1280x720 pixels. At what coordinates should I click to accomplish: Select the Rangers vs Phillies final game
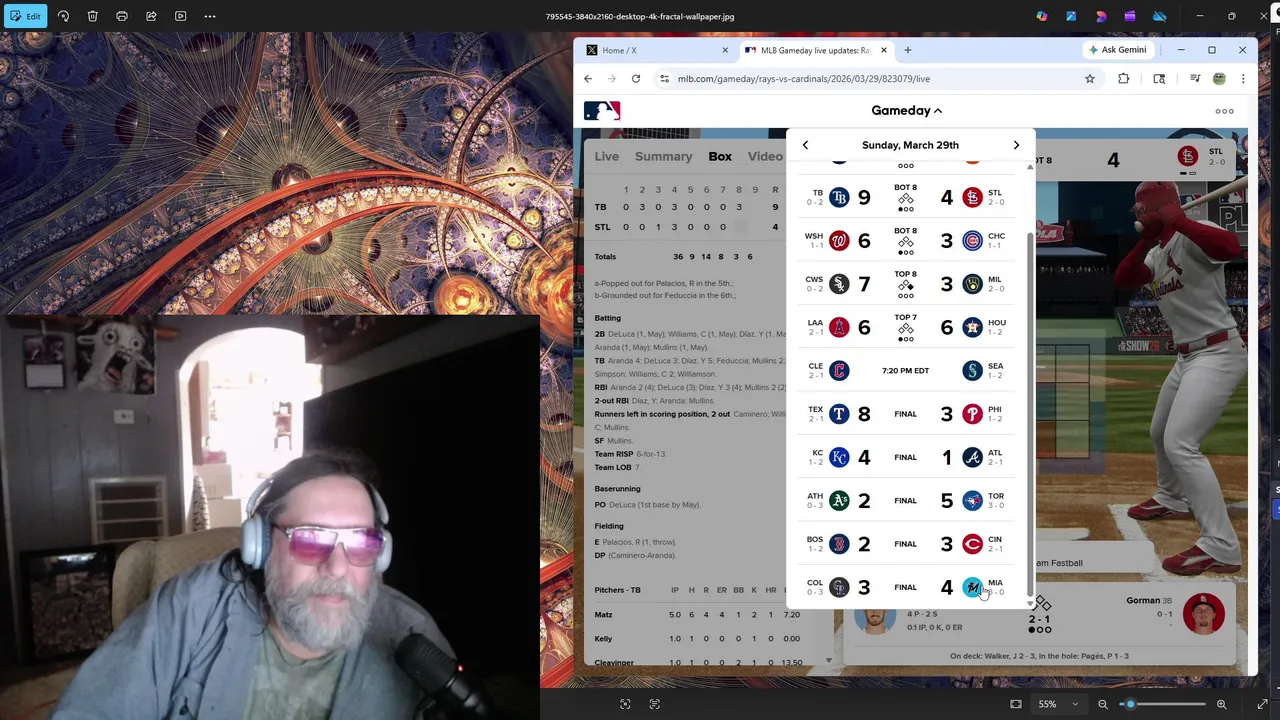click(906, 414)
